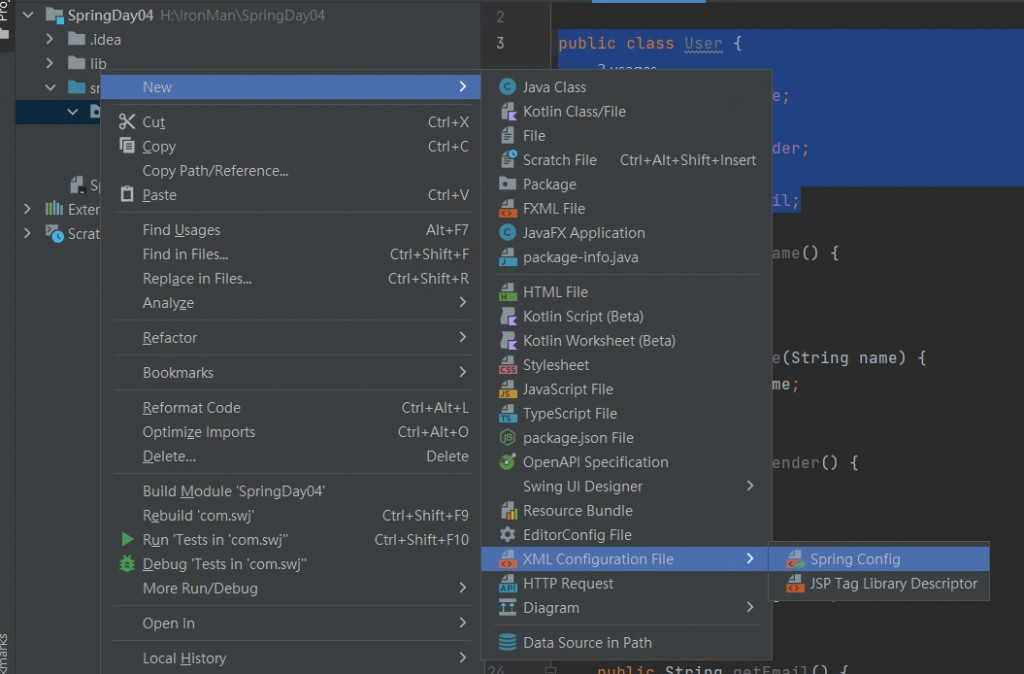This screenshot has height=674, width=1024.
Task: Click the Paste clipboard icon
Action: 127,195
